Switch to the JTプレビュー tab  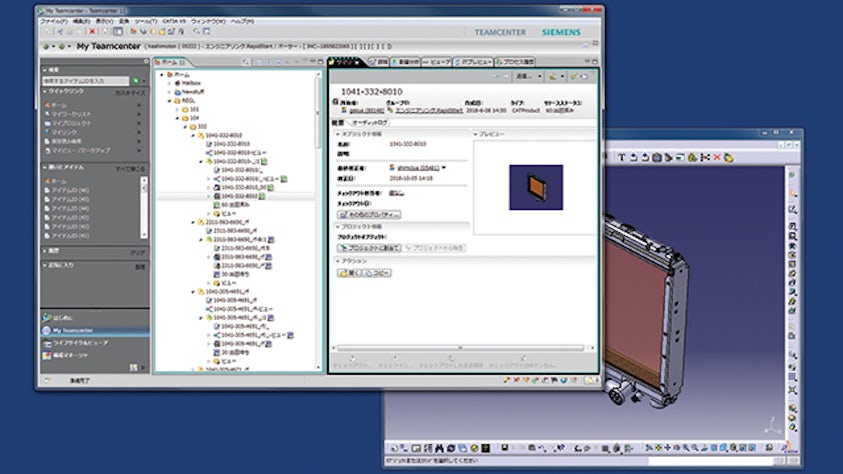point(473,62)
